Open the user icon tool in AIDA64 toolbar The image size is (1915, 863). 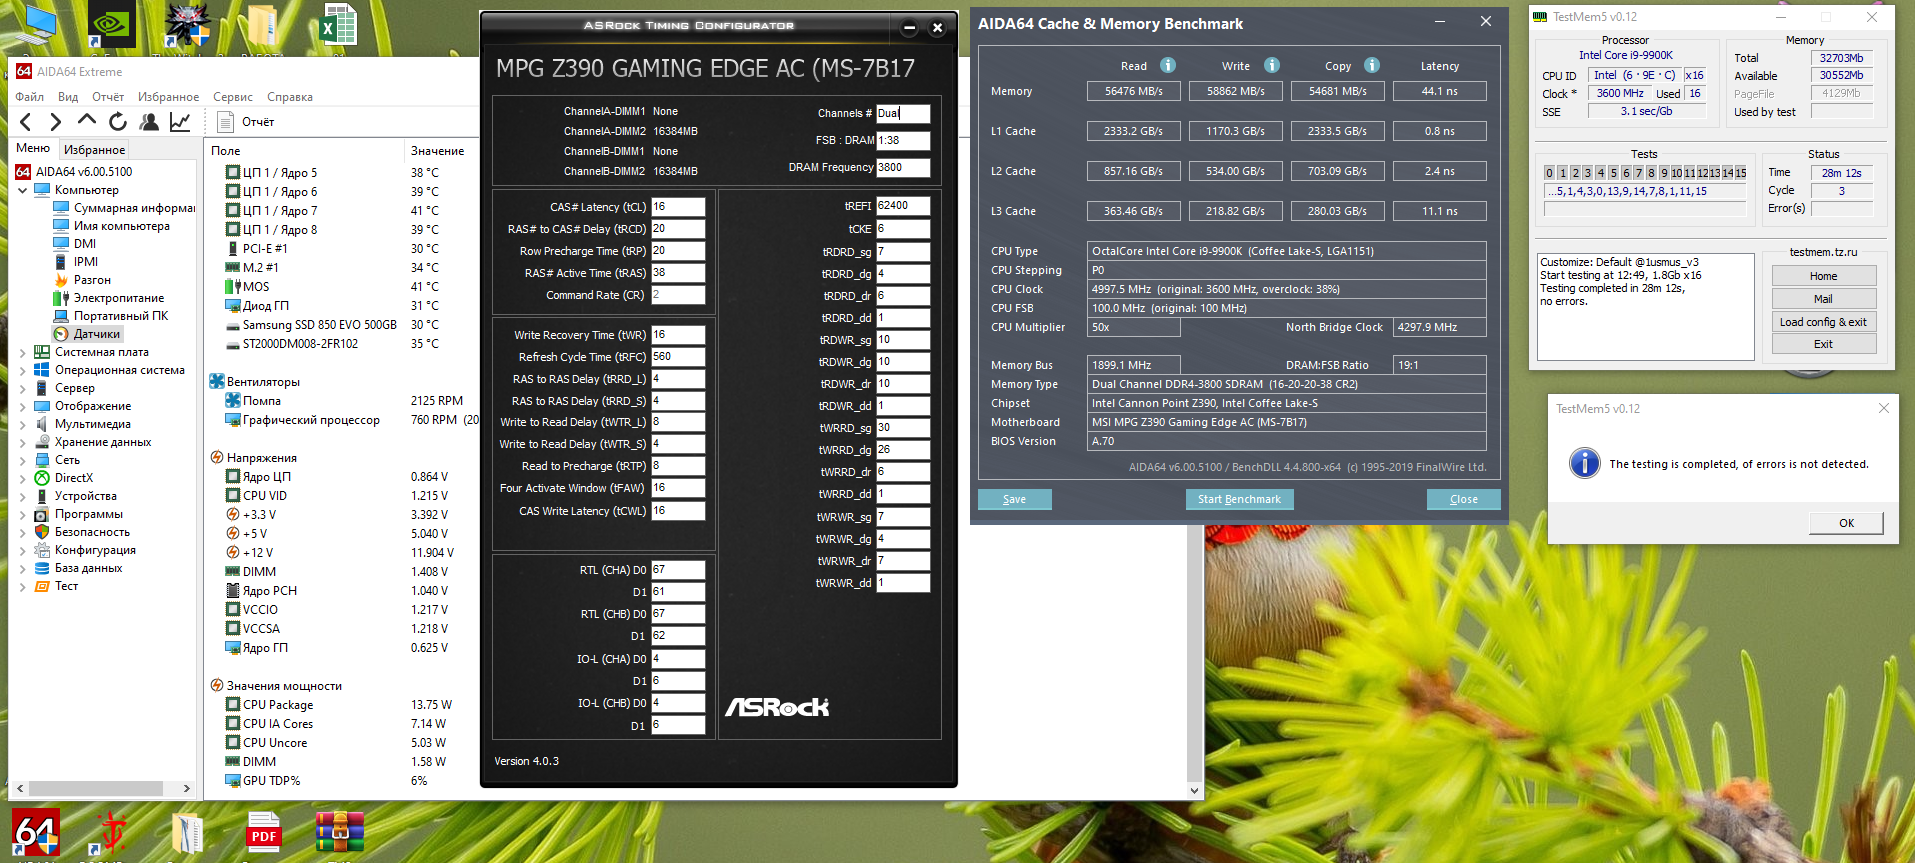pos(149,122)
